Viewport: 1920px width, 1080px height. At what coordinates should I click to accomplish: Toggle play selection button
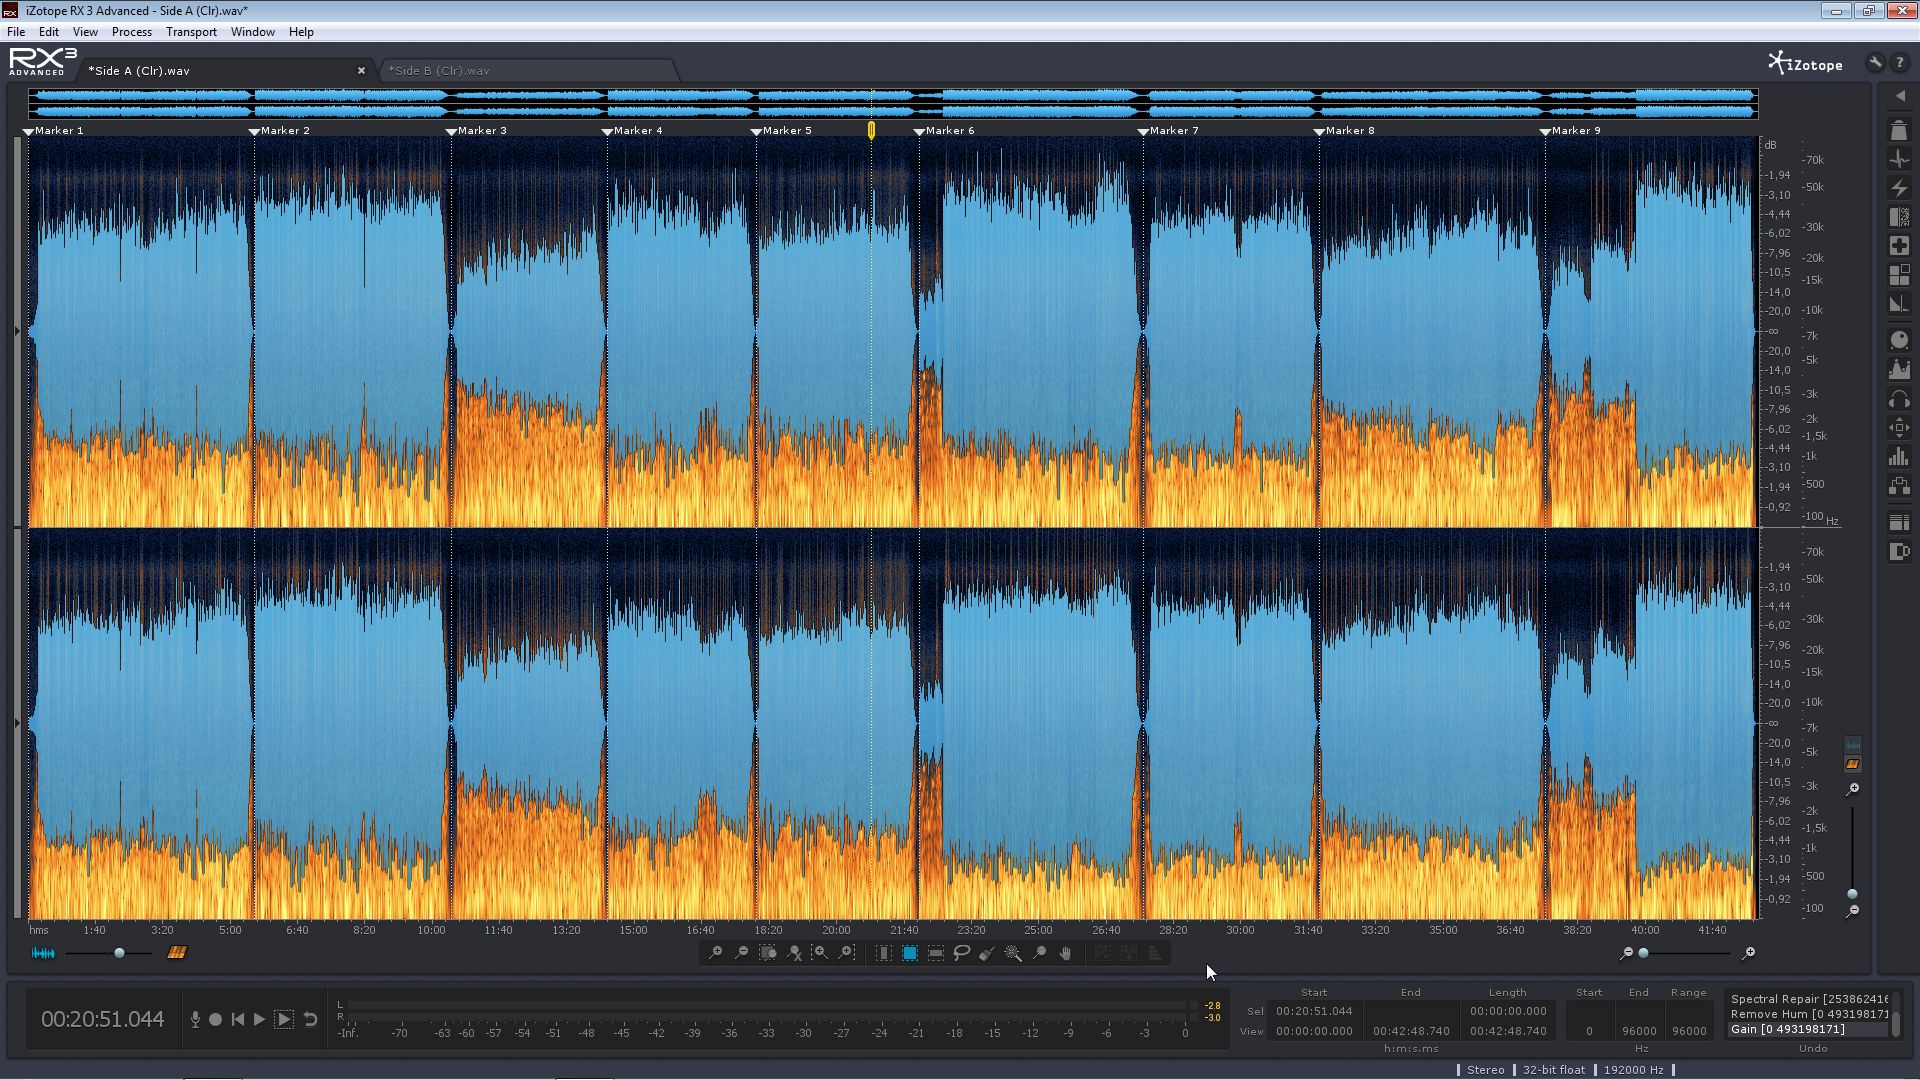click(284, 1019)
